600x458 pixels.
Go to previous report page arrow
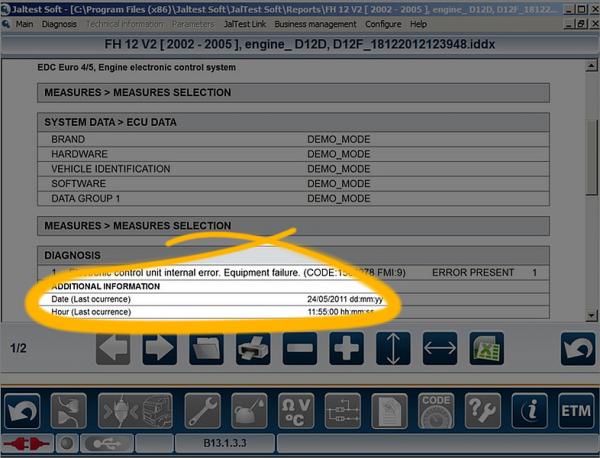[113, 348]
